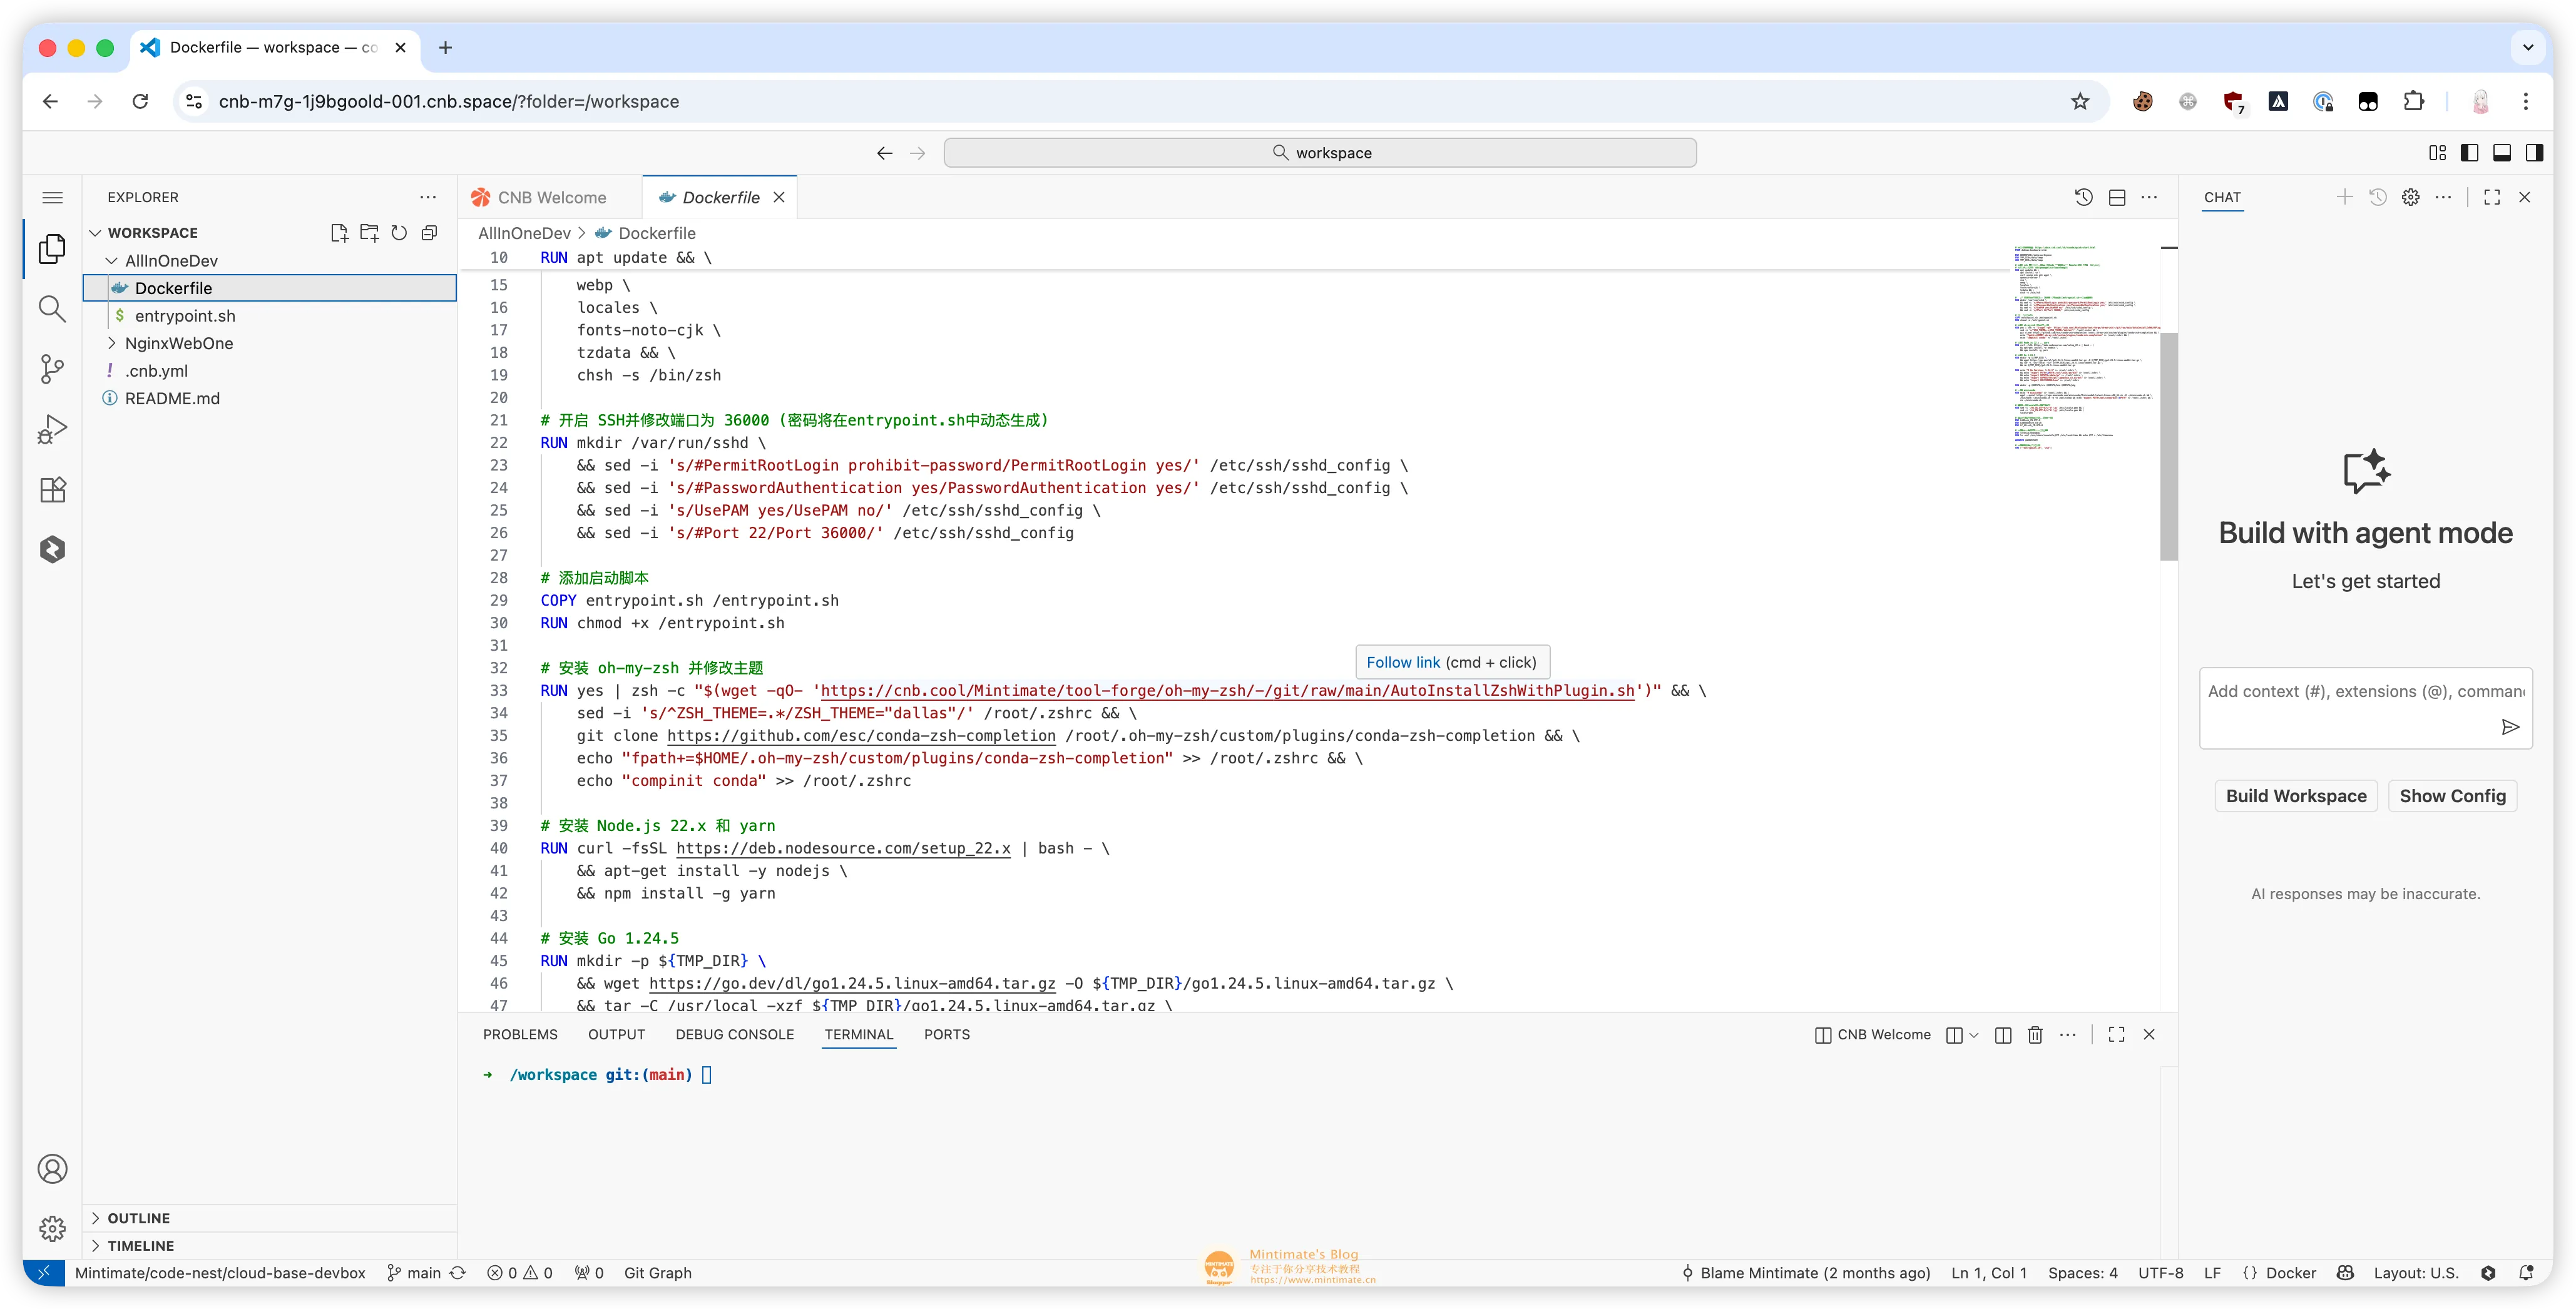
Task: Toggle the secondary sidebar layout button
Action: pyautogui.click(x=2534, y=153)
